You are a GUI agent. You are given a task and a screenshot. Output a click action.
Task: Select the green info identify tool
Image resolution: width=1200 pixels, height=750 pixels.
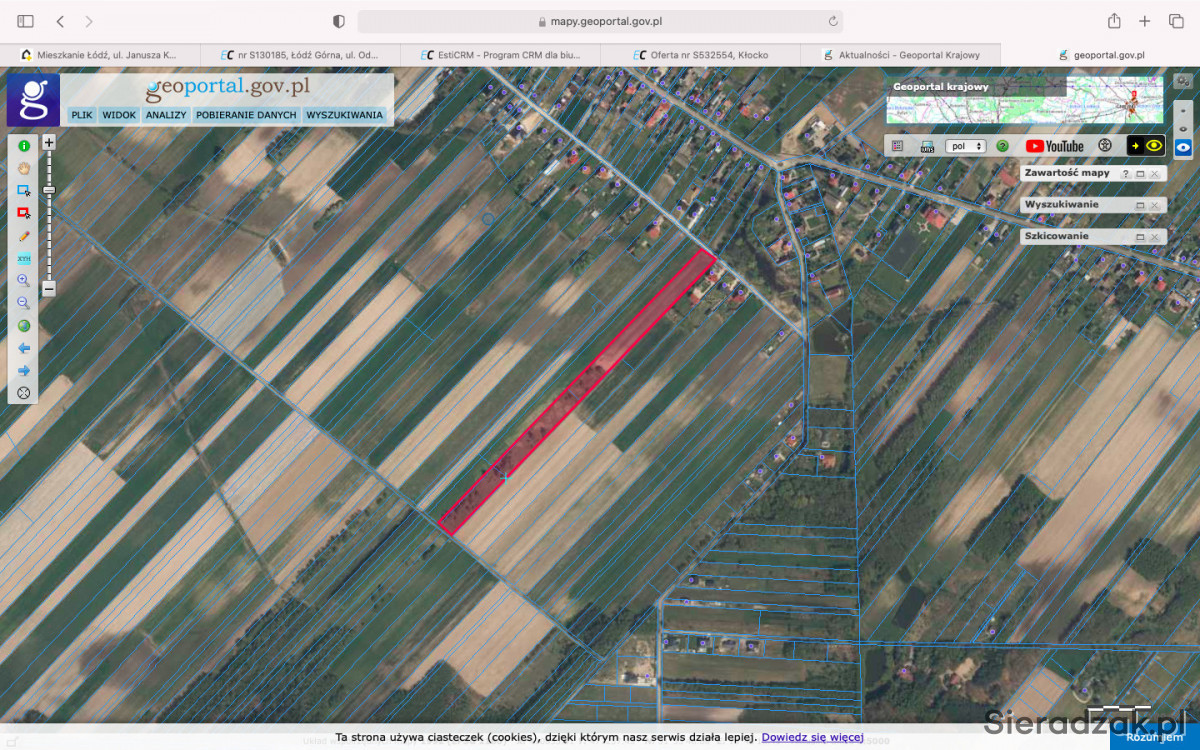point(24,146)
